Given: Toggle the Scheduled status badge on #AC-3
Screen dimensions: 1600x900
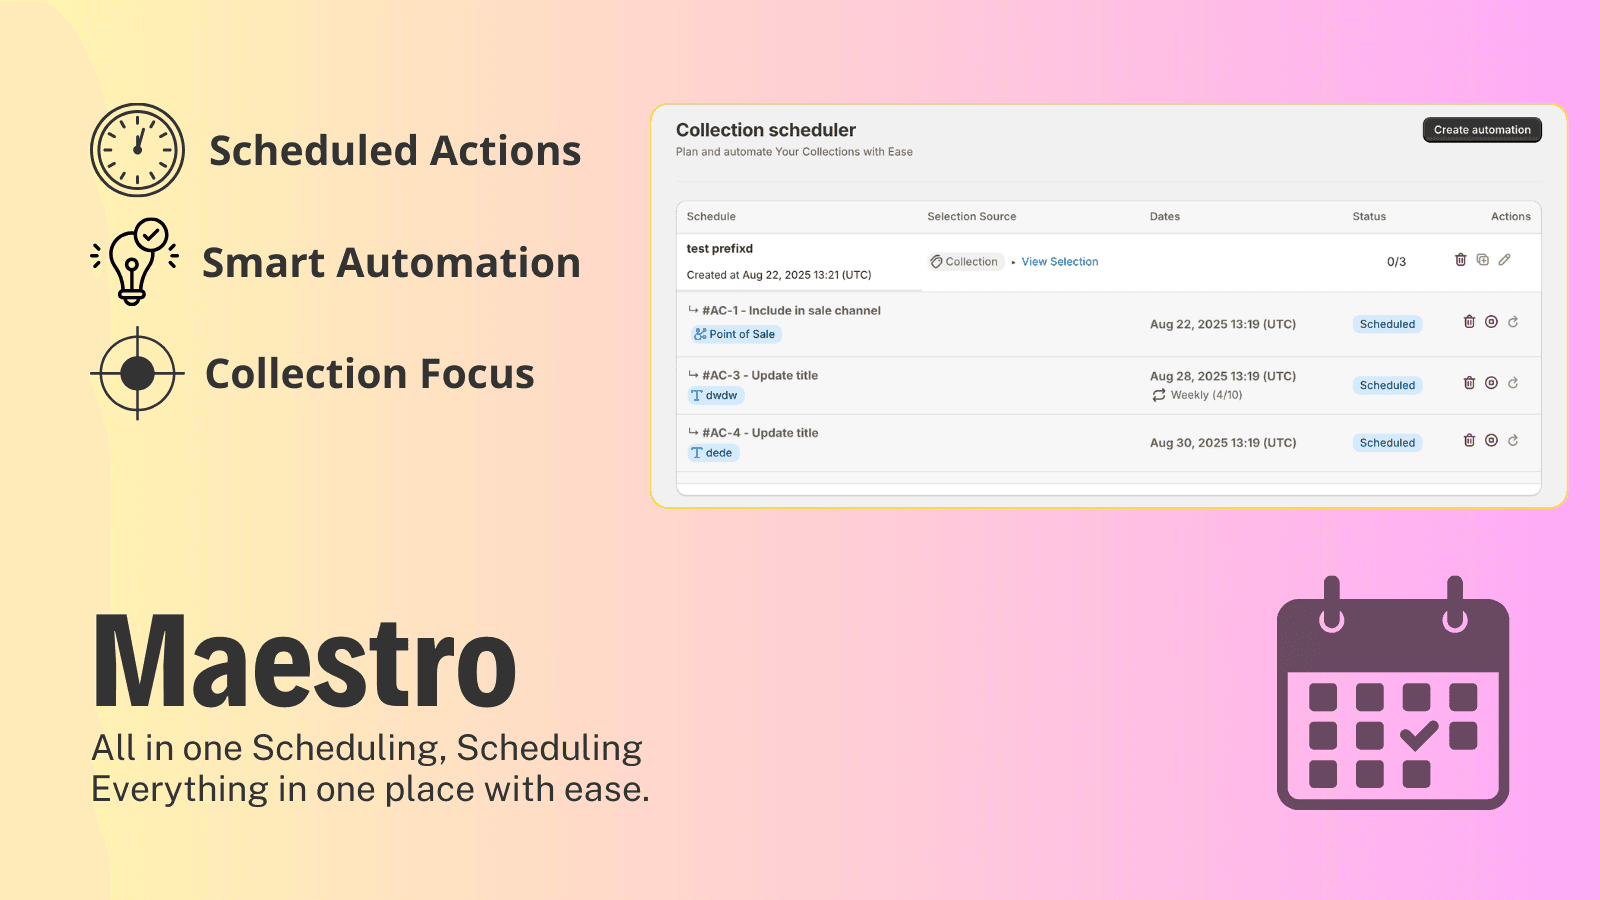Looking at the screenshot, I should [x=1387, y=384].
